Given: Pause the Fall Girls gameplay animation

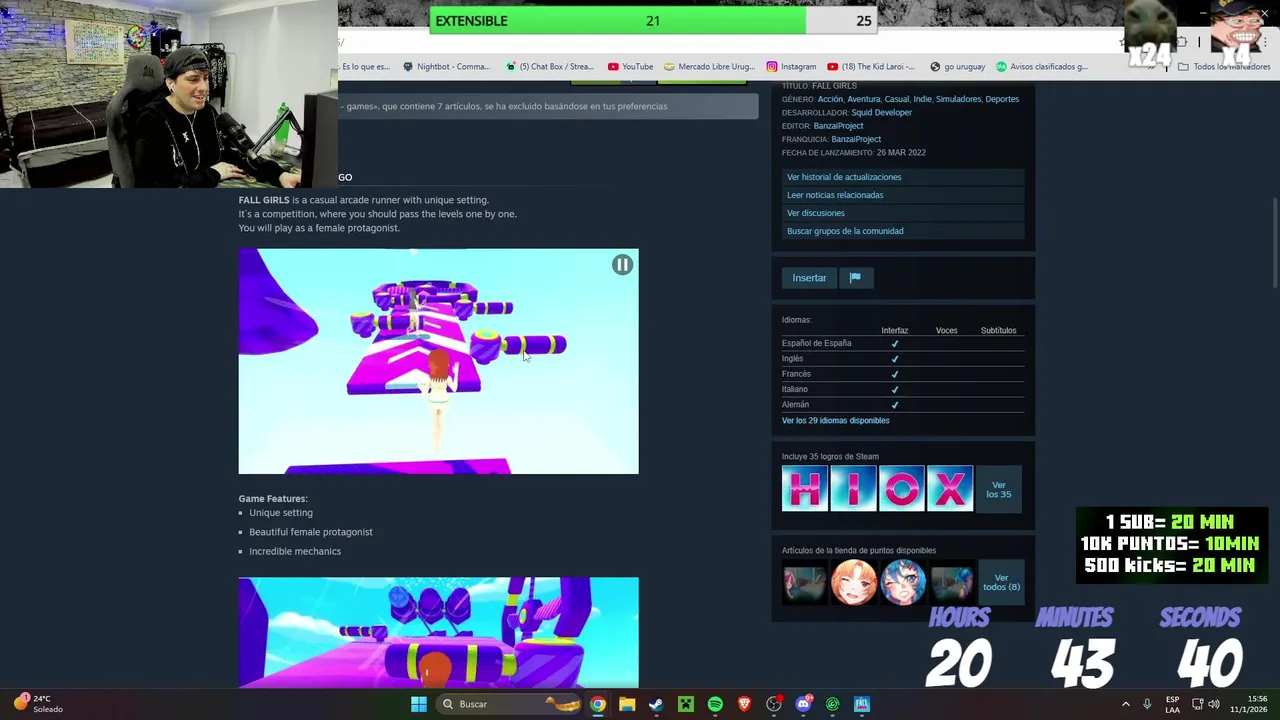Looking at the screenshot, I should pyautogui.click(x=622, y=264).
